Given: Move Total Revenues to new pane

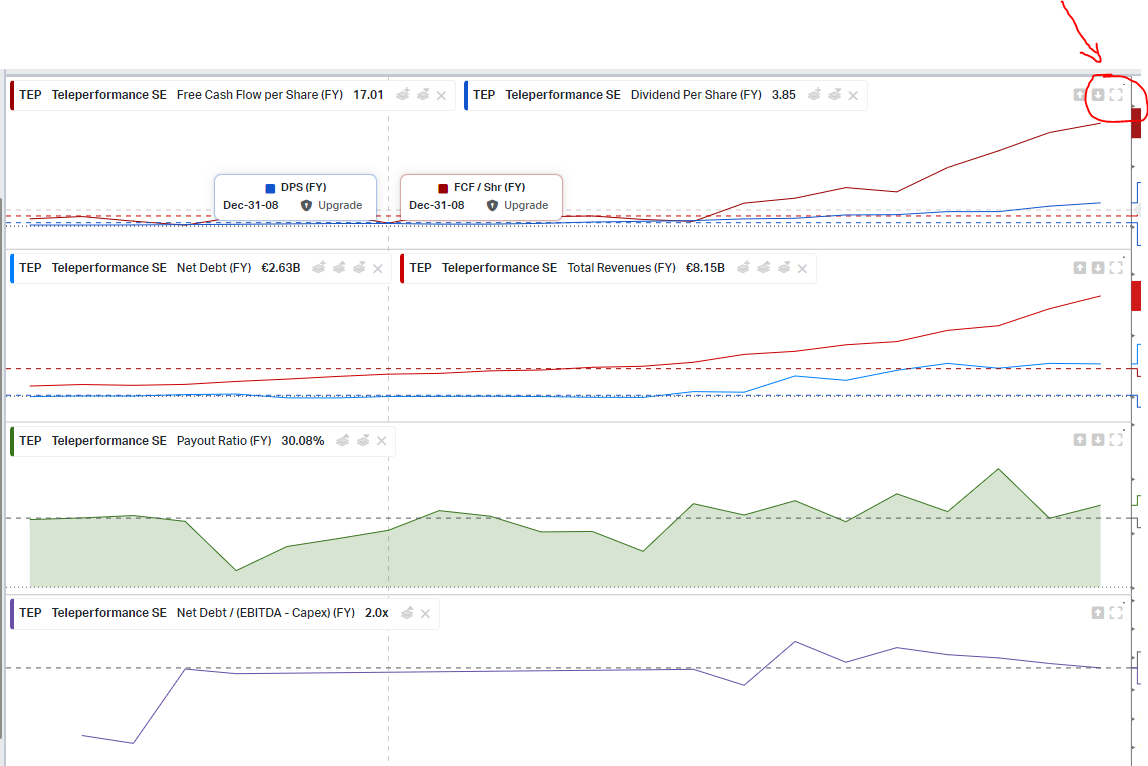Looking at the screenshot, I should point(743,267).
